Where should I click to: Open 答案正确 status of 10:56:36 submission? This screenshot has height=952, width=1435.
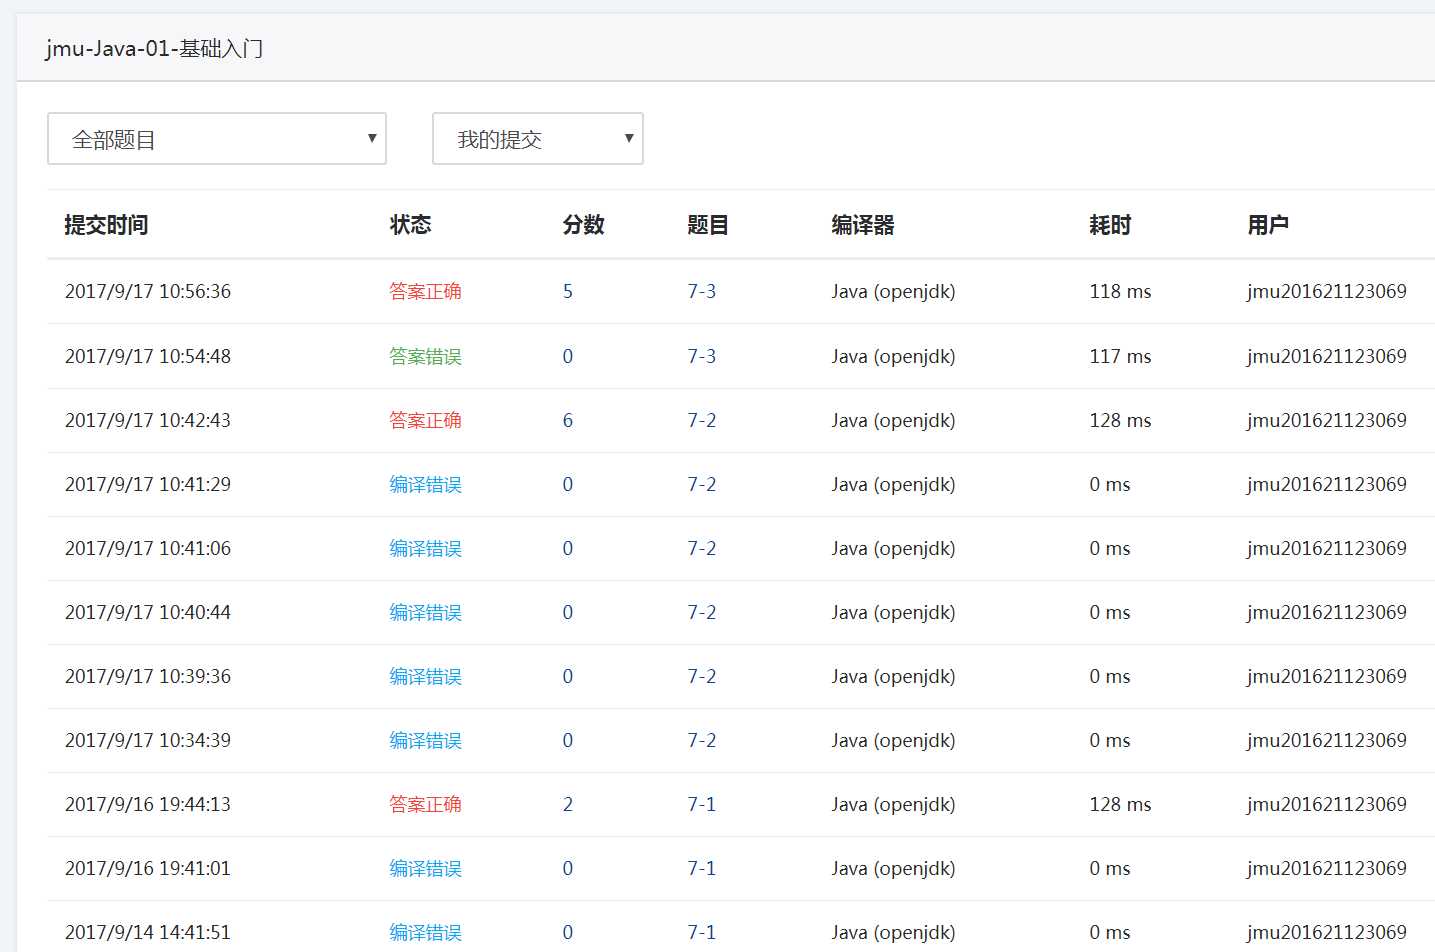click(425, 292)
